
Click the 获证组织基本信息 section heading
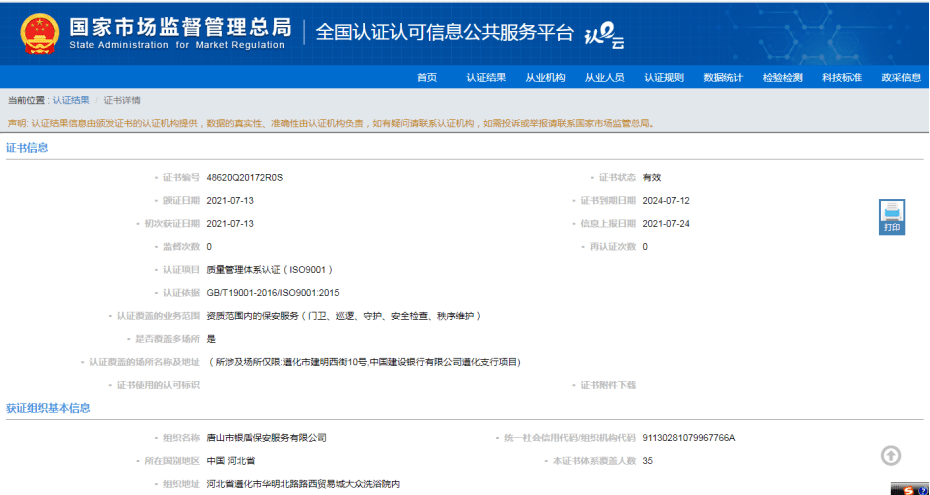coord(48,408)
